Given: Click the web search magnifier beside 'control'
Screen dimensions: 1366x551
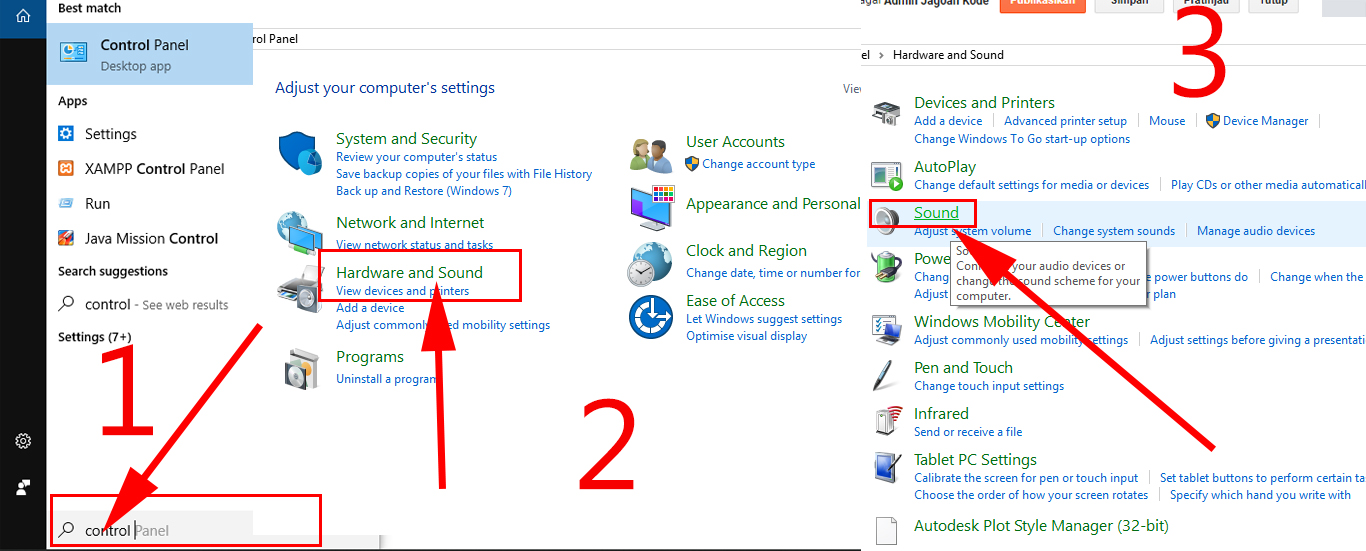Looking at the screenshot, I should [x=67, y=304].
